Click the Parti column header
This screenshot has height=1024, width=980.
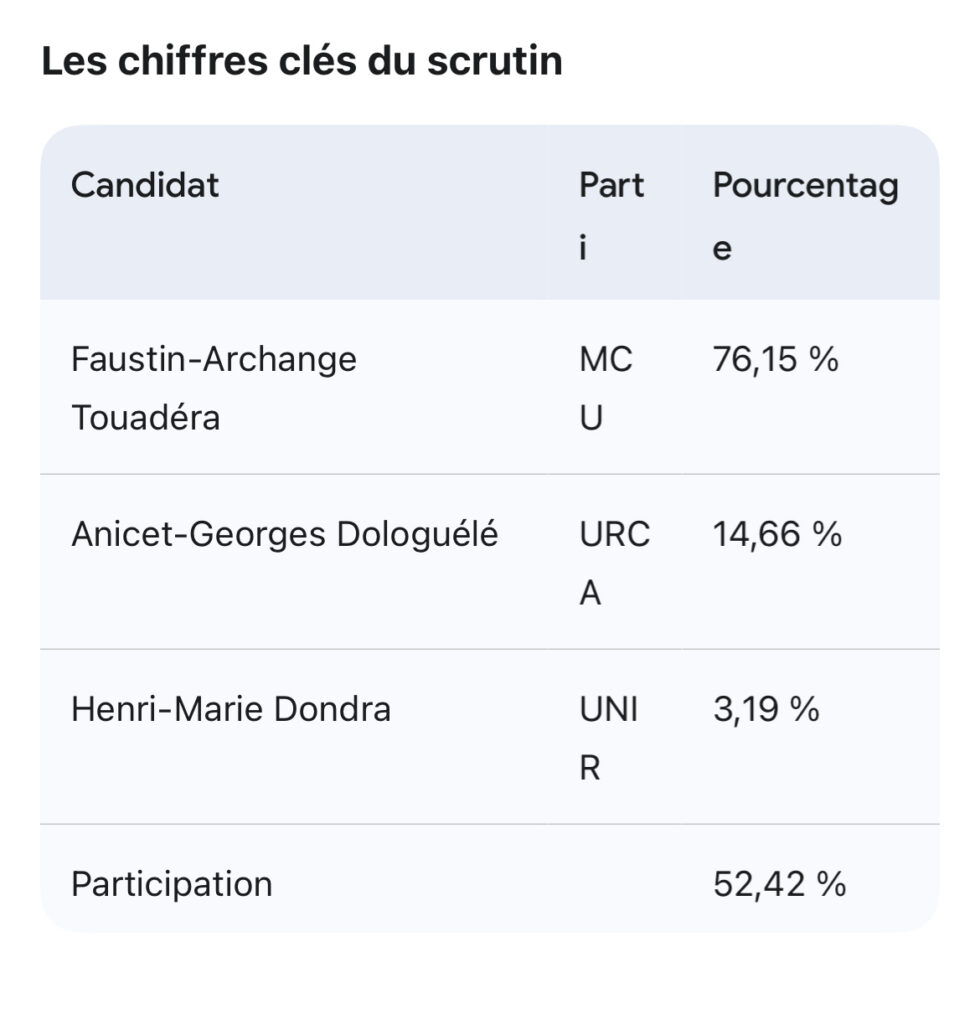click(611, 215)
